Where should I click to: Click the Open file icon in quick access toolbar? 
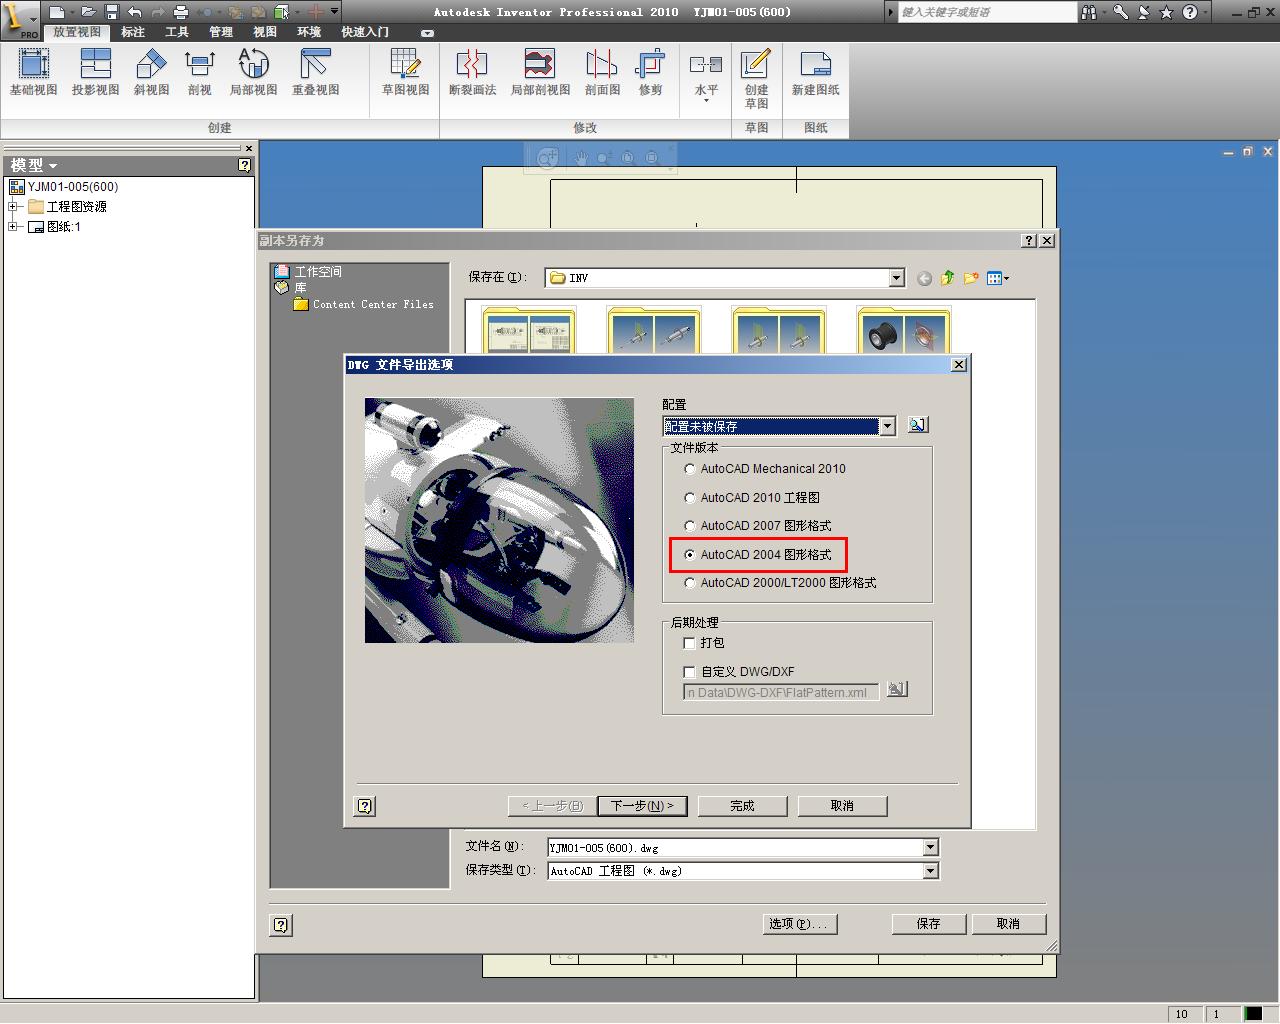(89, 12)
